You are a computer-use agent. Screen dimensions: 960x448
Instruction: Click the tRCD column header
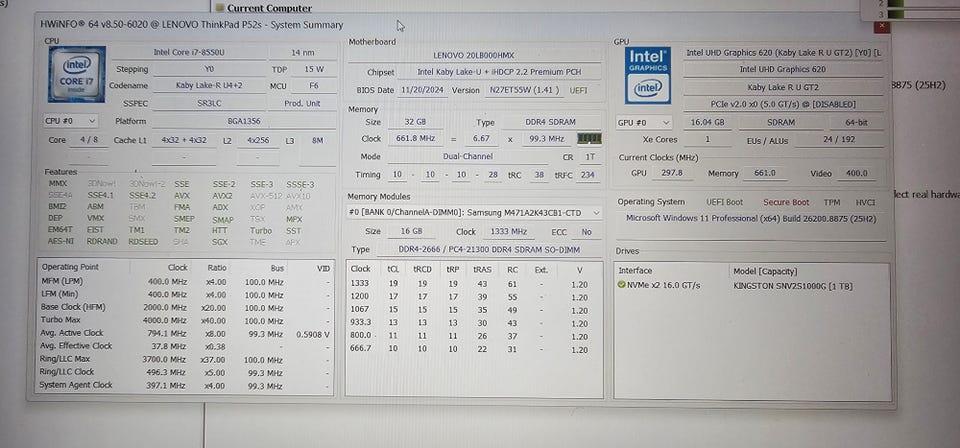pos(422,269)
